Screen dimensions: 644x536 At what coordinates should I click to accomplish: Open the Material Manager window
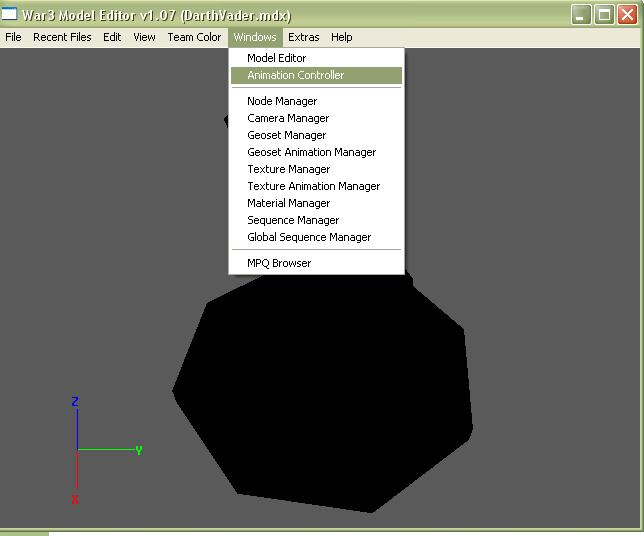[x=316, y=203]
